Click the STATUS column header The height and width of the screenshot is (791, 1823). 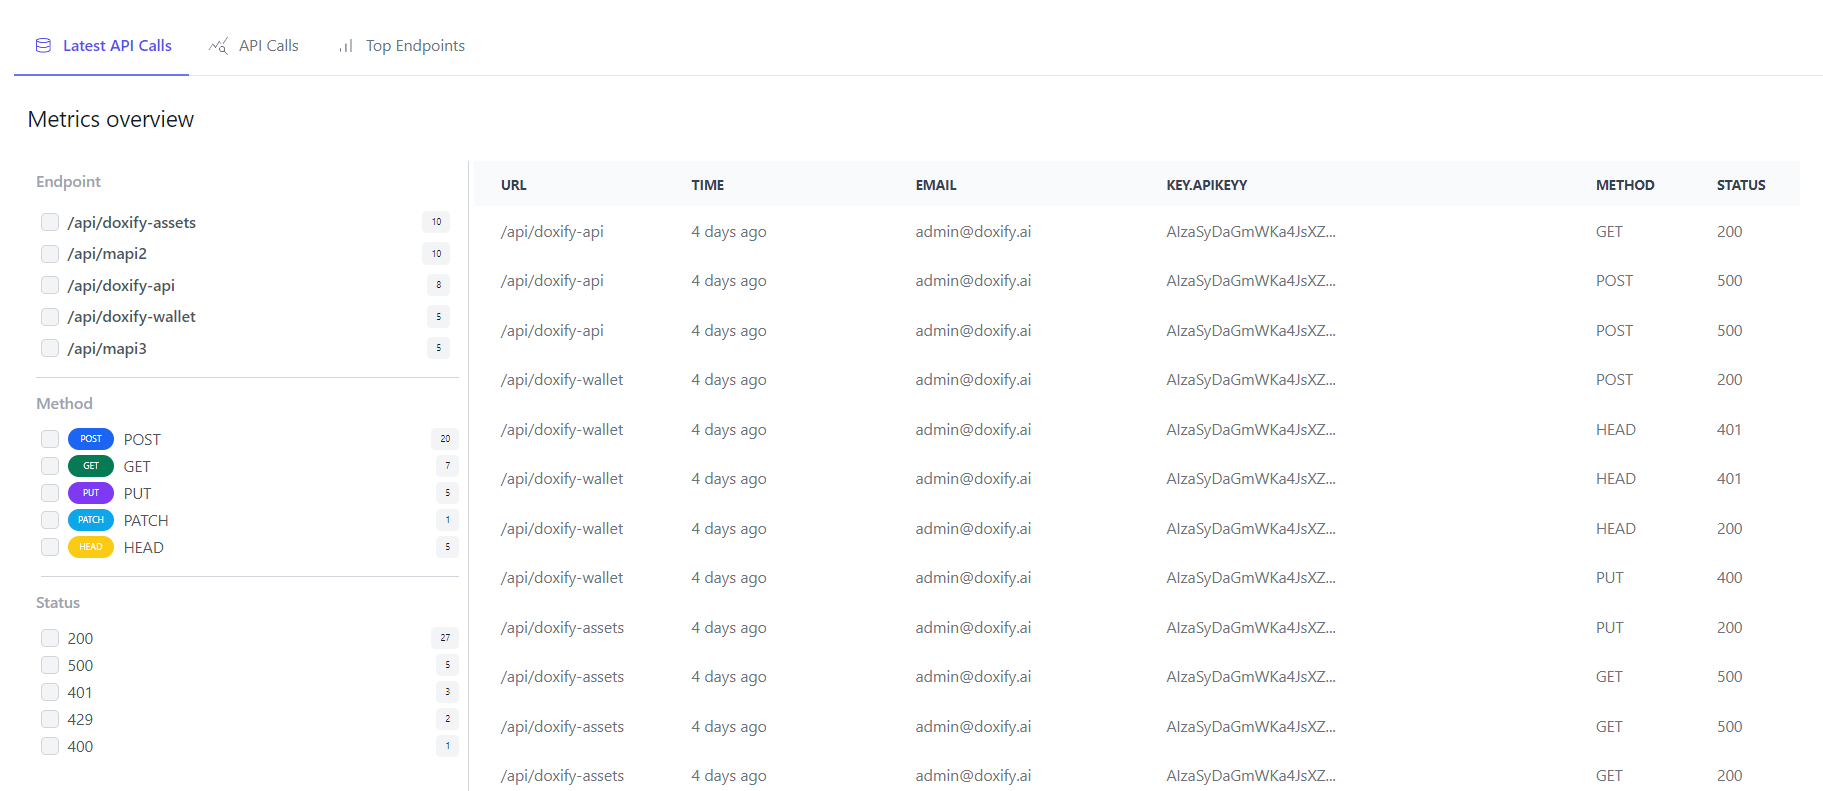click(1741, 185)
